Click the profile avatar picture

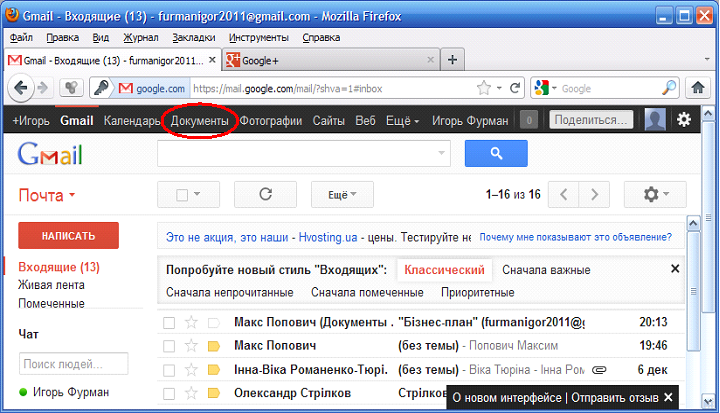pos(655,120)
